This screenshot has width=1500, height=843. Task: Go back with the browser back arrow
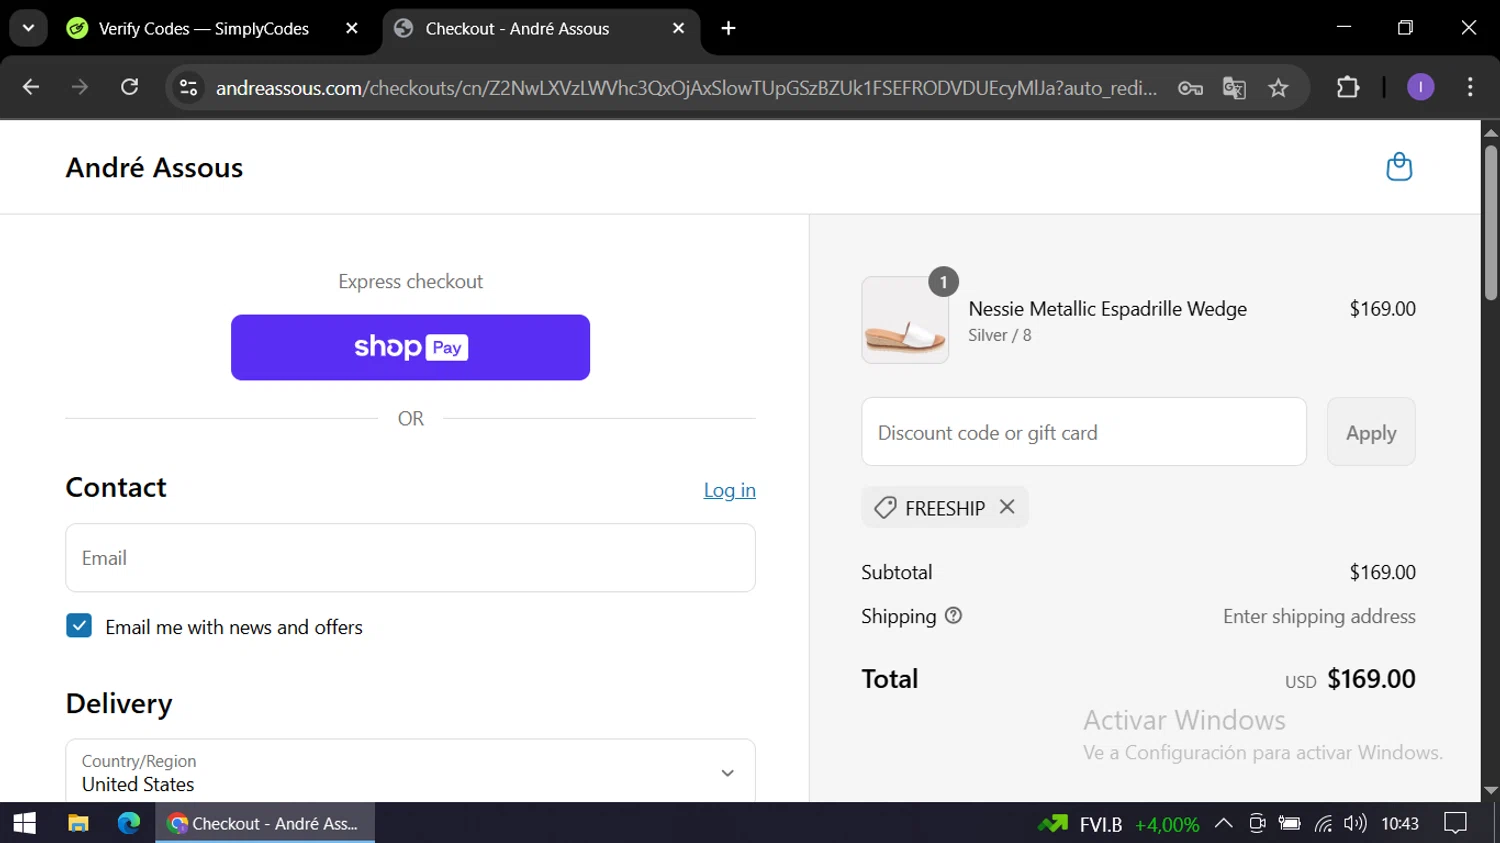(30, 87)
